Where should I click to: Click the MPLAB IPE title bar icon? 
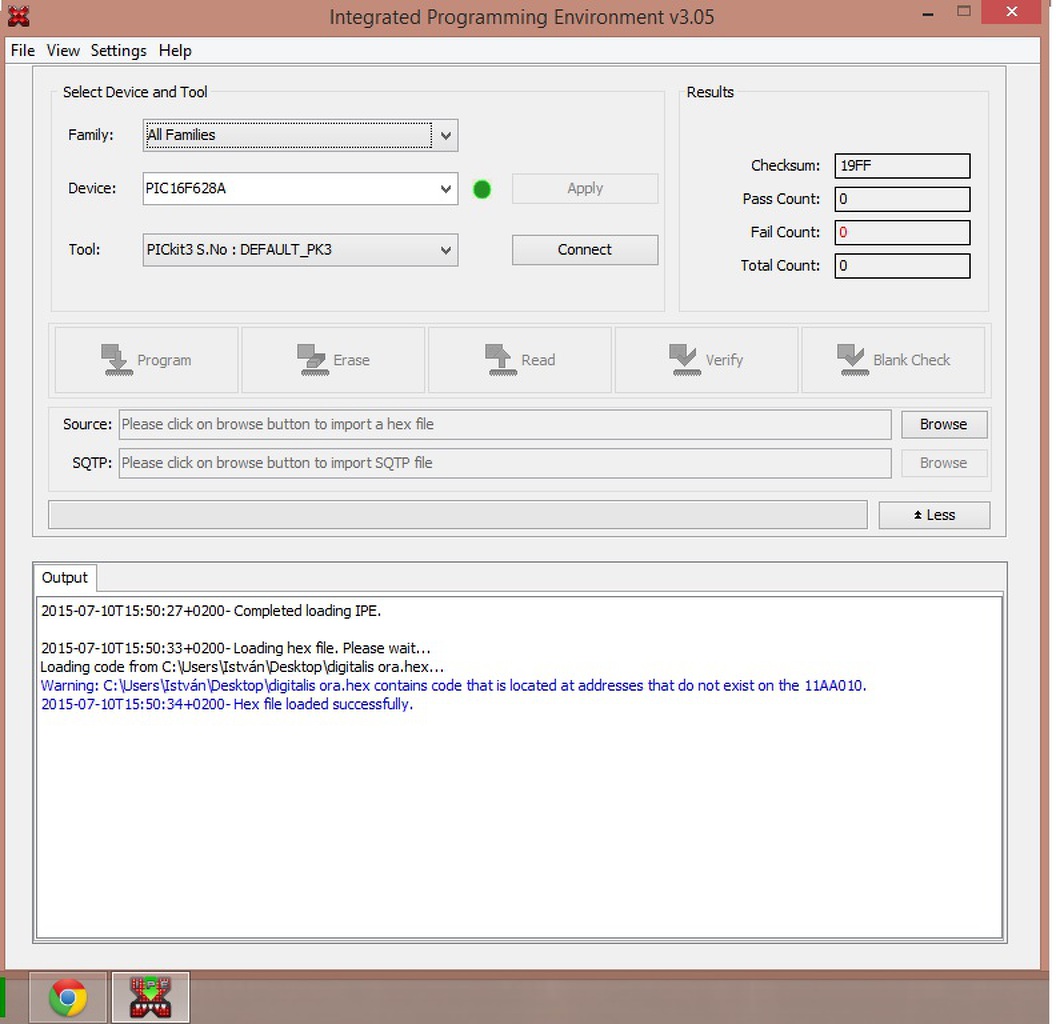18,16
